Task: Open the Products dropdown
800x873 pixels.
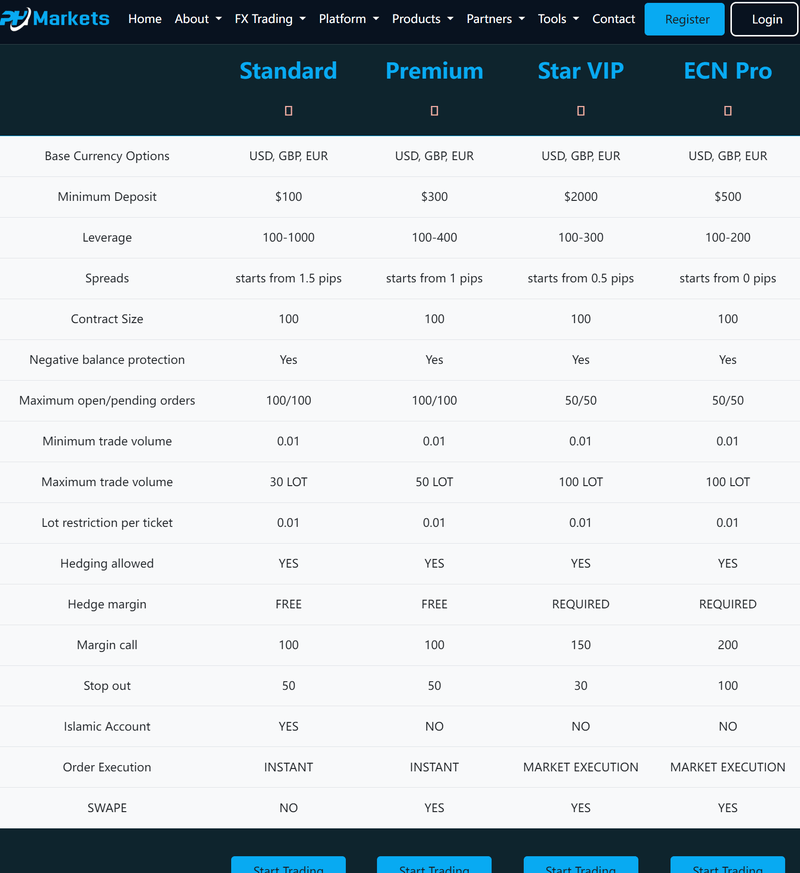Action: [422, 19]
